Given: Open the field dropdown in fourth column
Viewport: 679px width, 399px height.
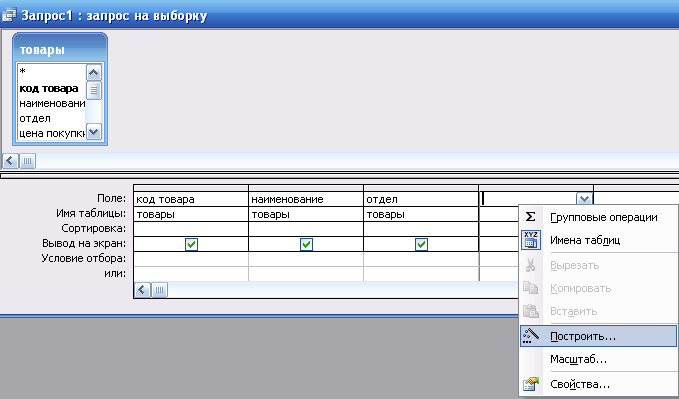Looking at the screenshot, I should coord(584,199).
